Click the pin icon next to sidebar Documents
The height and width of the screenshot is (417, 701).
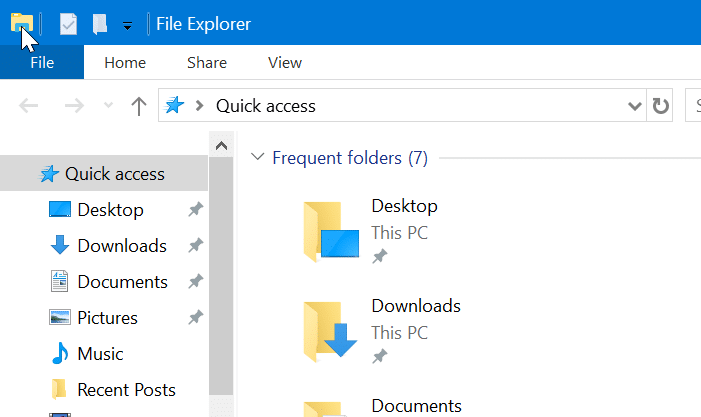click(195, 282)
